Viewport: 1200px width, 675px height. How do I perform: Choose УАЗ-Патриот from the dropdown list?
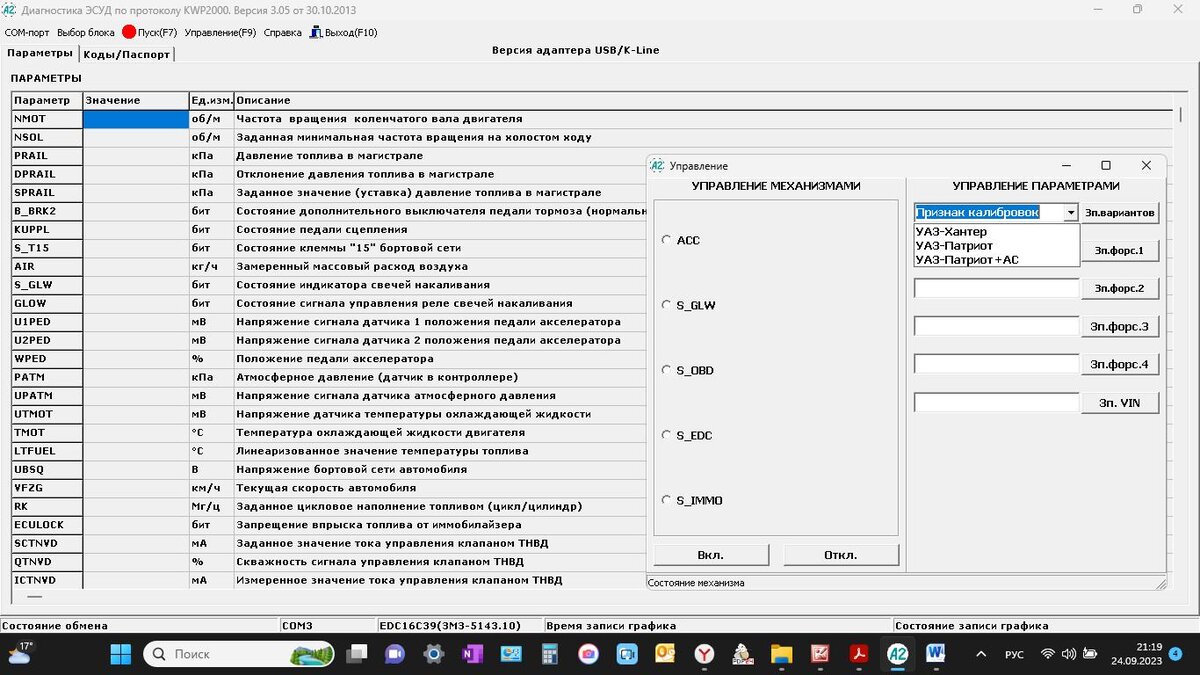point(997,245)
